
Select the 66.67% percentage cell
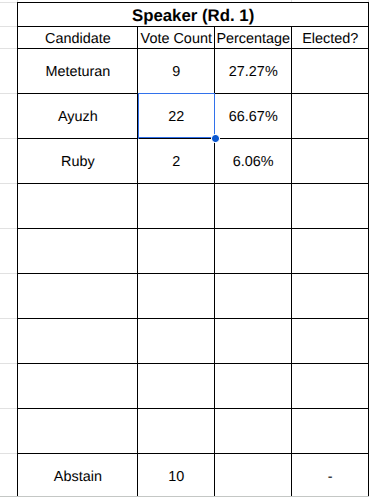point(253,116)
